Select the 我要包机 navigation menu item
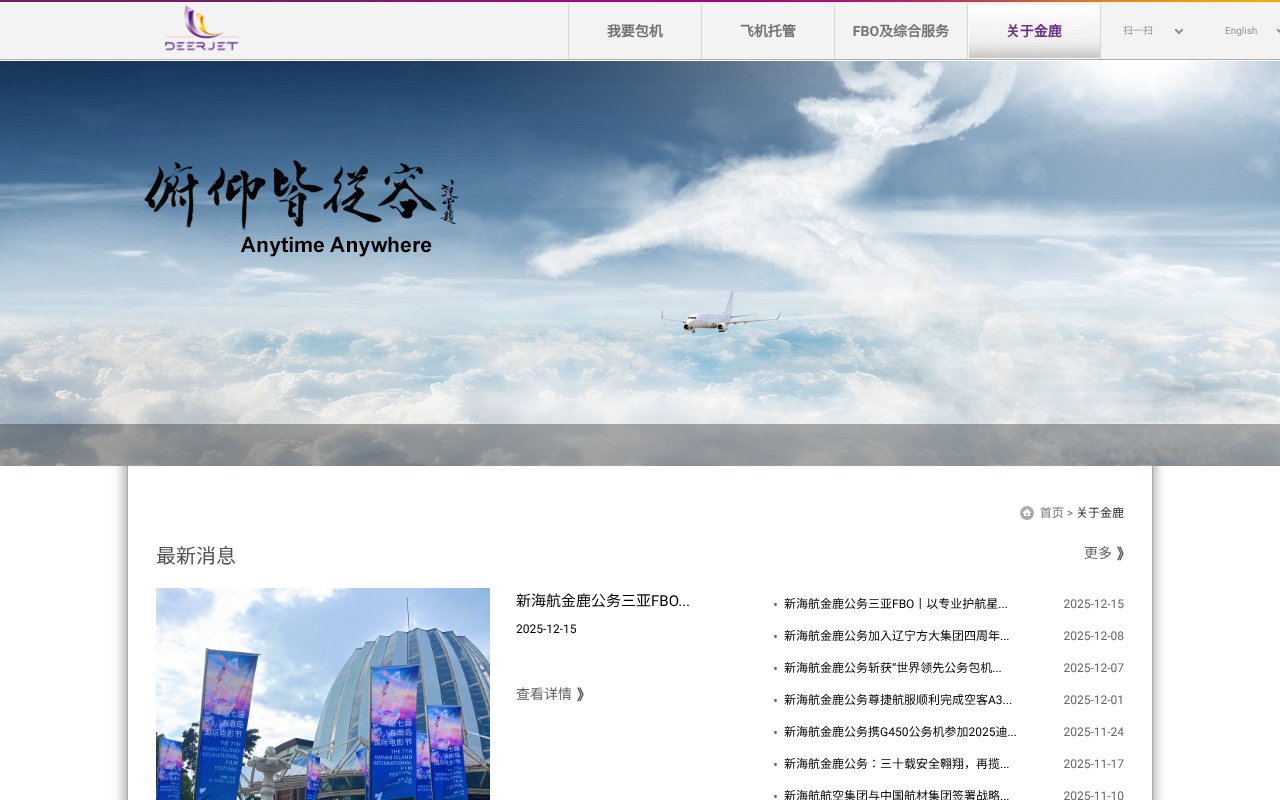 [x=634, y=30]
